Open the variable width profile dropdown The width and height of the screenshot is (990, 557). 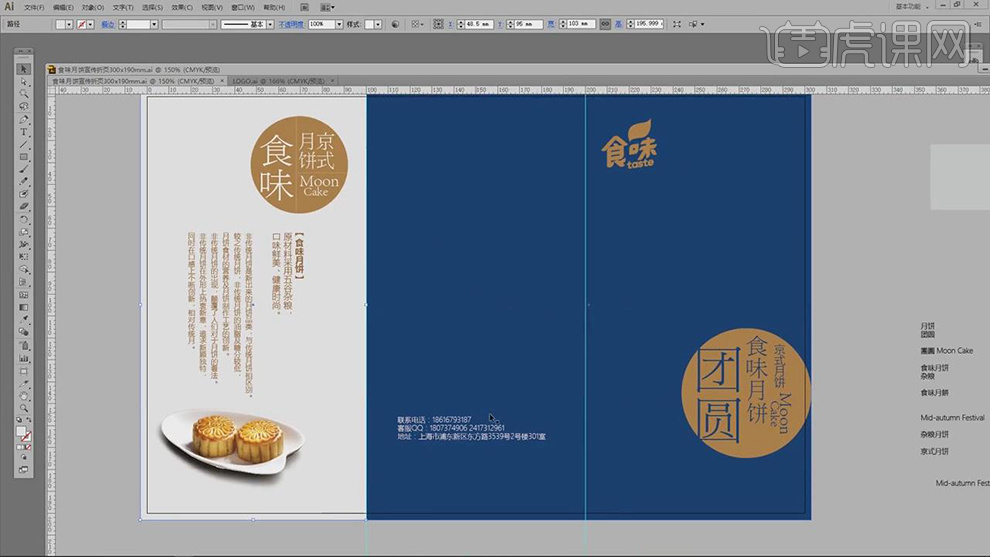click(x=213, y=24)
